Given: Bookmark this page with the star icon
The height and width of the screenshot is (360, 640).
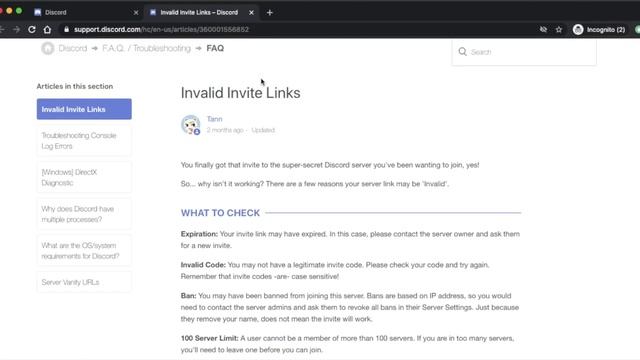Looking at the screenshot, I should point(559,29).
